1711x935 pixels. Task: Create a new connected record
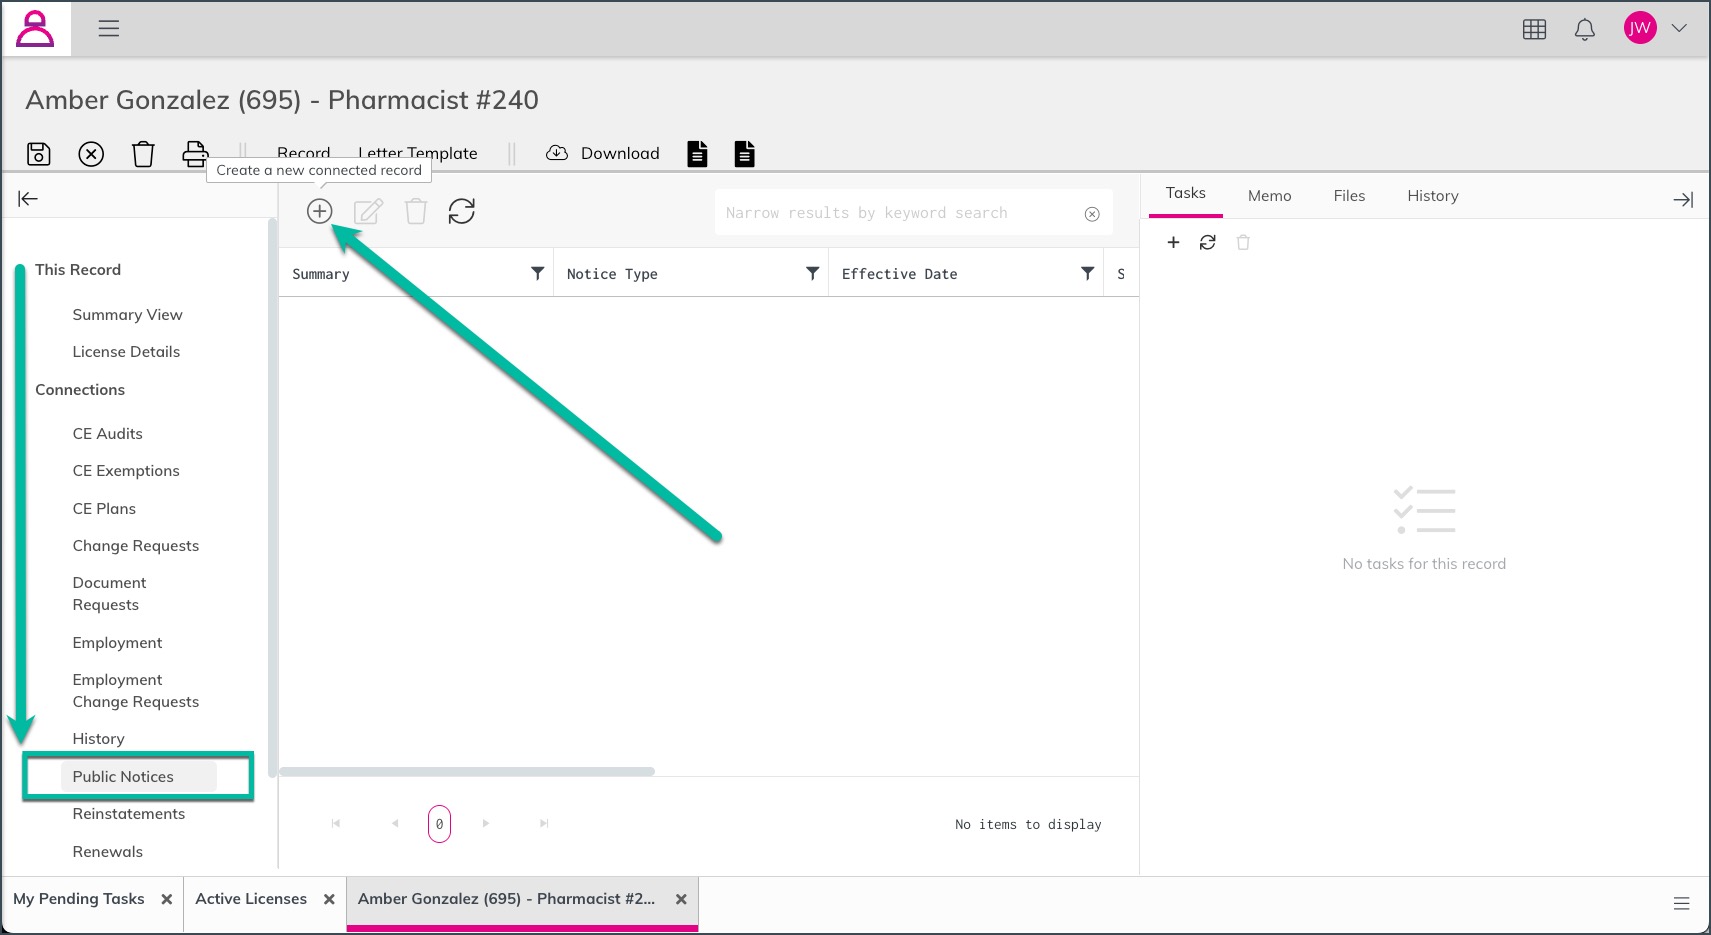tap(319, 211)
